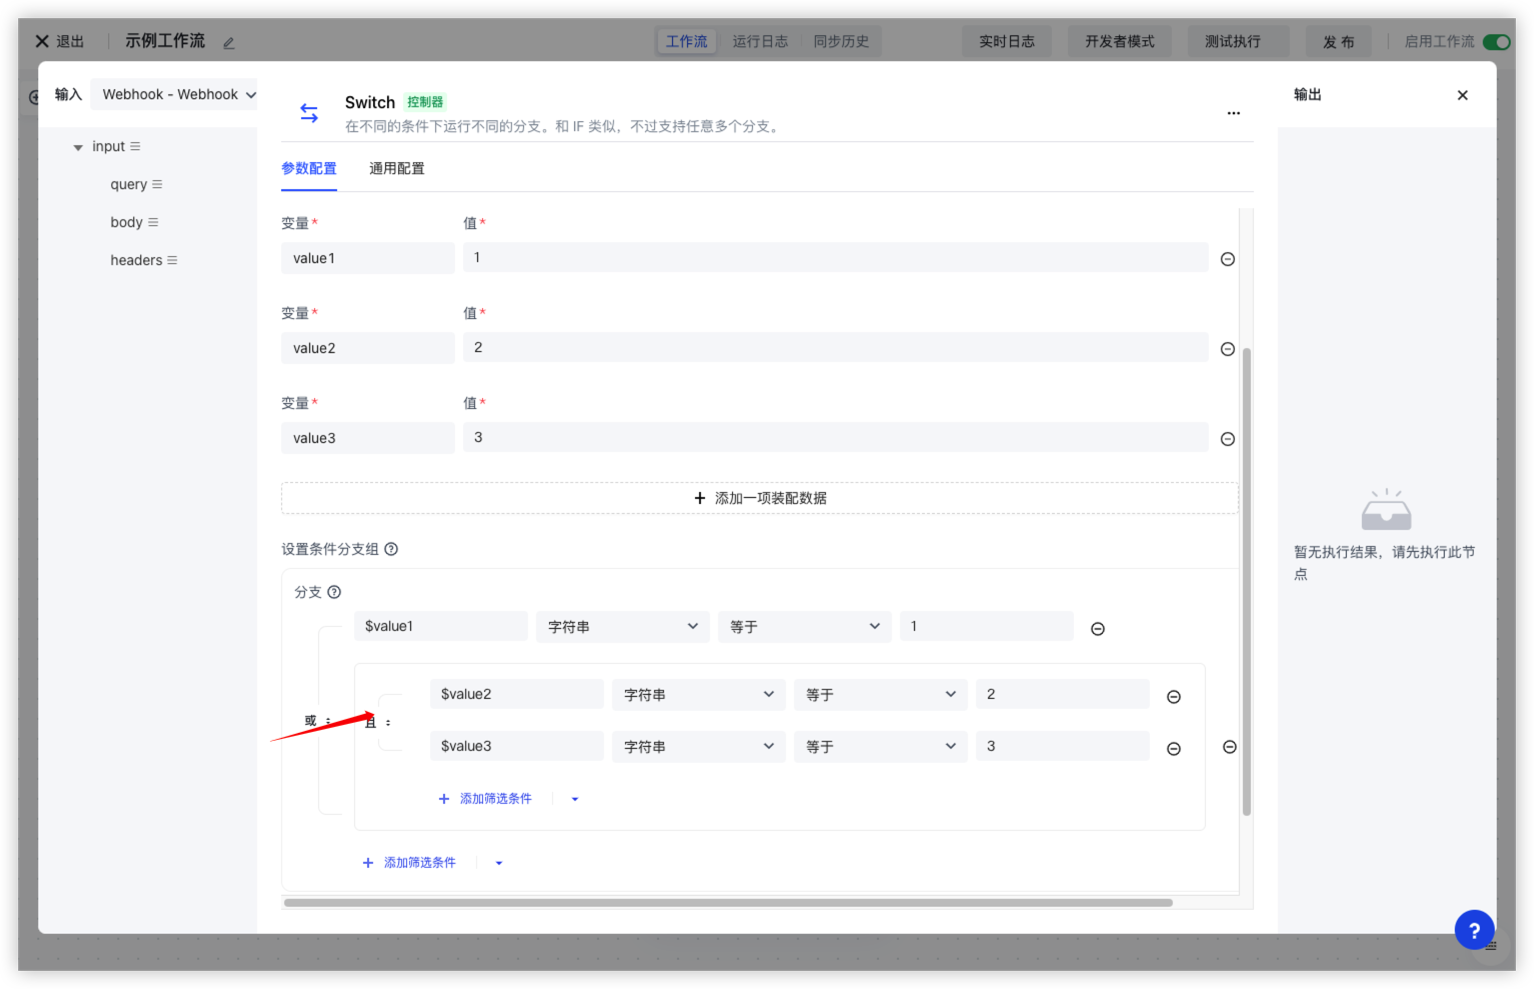Click the horizontal scrollbar at panel bottom
This screenshot has width=1534, height=989.
[727, 903]
